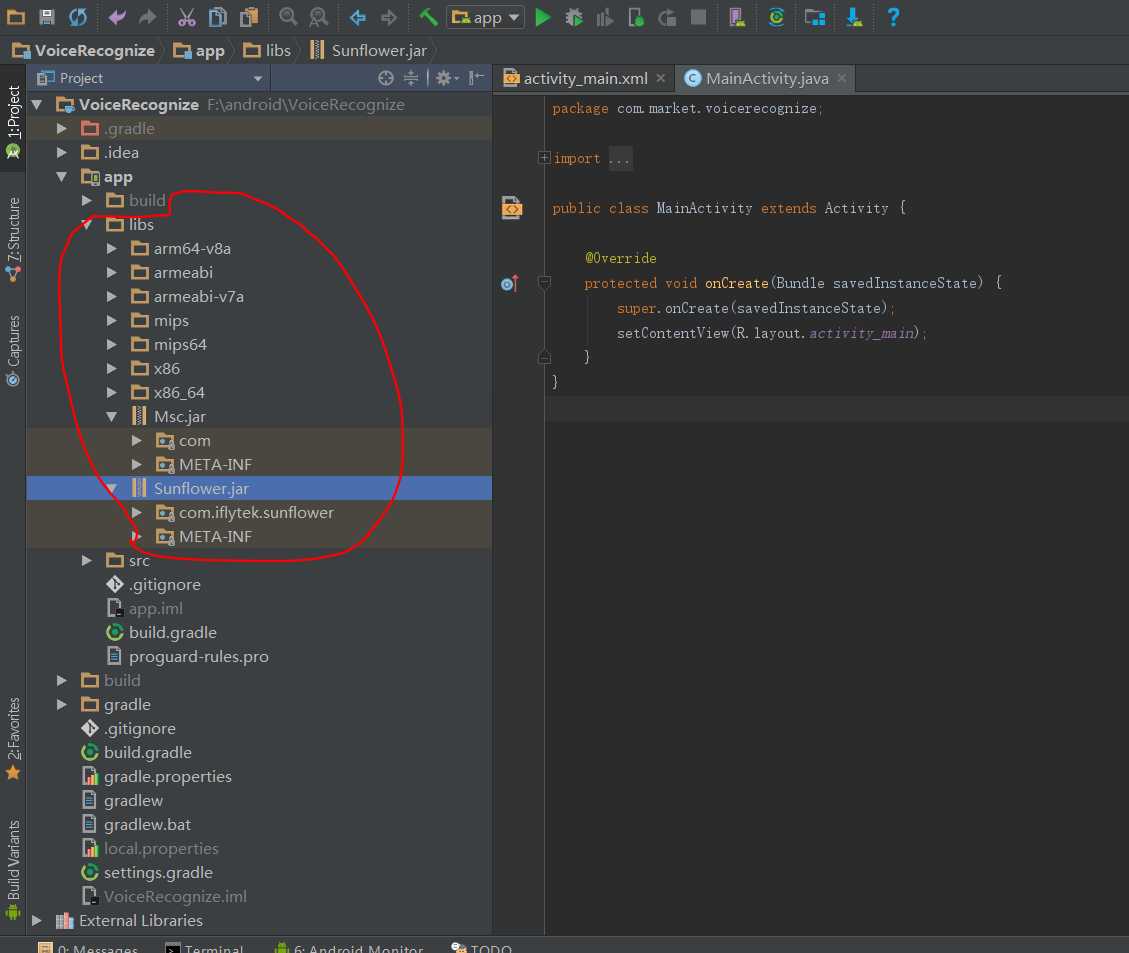Expand the import fold in the editor
The height and width of the screenshot is (953, 1129).
click(x=544, y=158)
